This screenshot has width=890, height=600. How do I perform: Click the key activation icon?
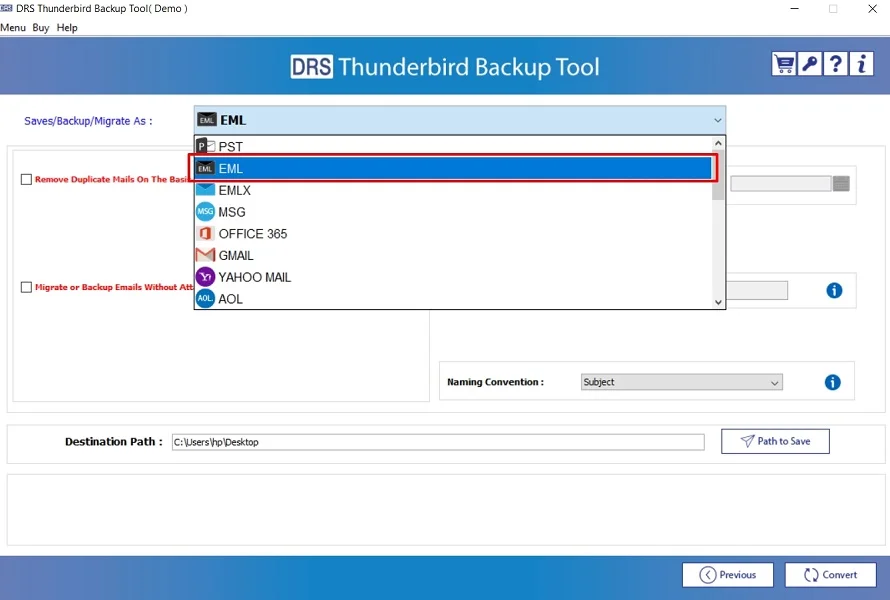[x=809, y=63]
